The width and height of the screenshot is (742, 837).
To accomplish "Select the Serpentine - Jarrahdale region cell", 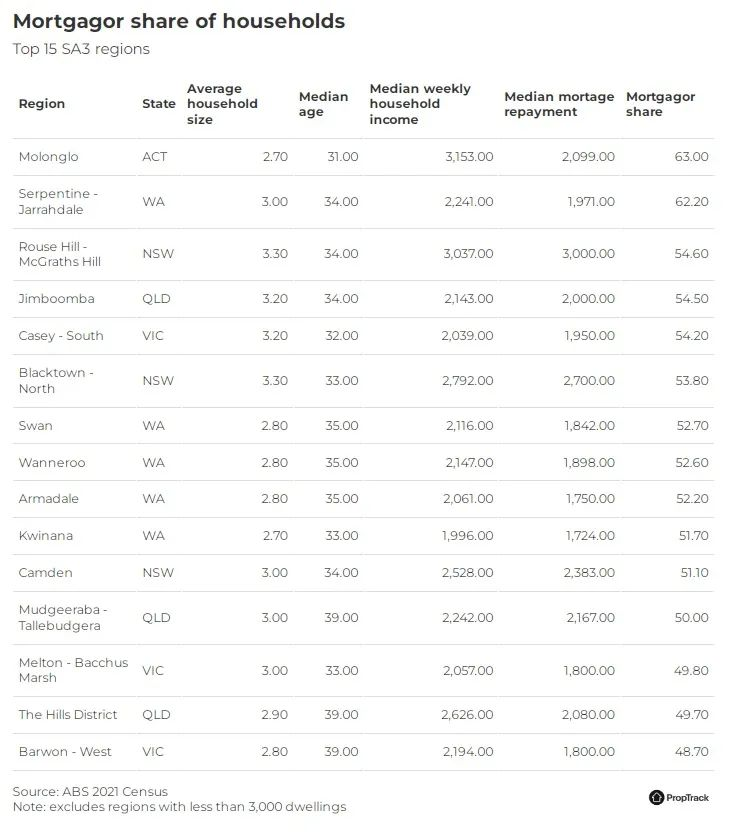I will 58,201.
